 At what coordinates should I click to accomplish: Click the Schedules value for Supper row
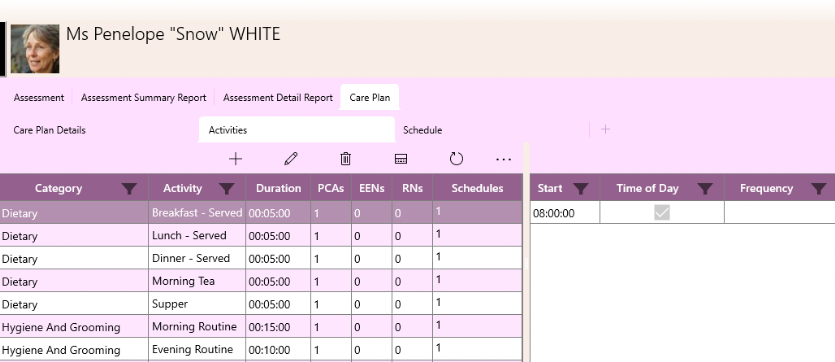(477, 304)
